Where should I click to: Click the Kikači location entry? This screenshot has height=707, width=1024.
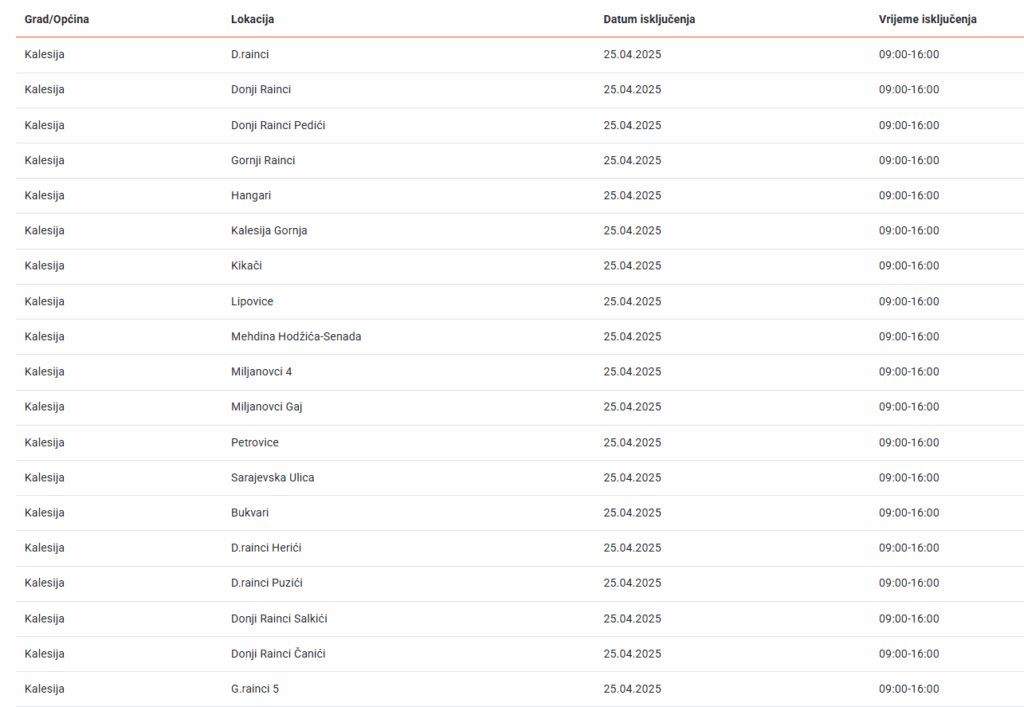247,265
